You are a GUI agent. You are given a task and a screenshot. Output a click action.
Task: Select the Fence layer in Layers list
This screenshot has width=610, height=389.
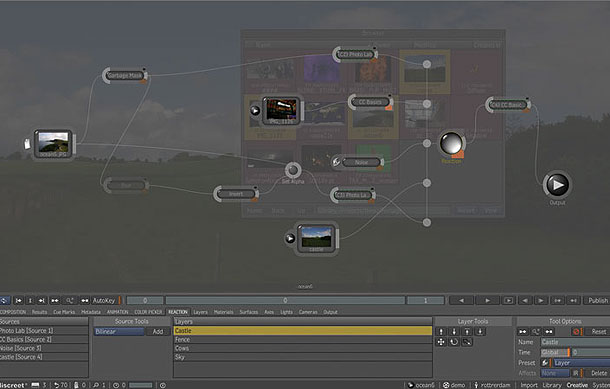pos(303,340)
